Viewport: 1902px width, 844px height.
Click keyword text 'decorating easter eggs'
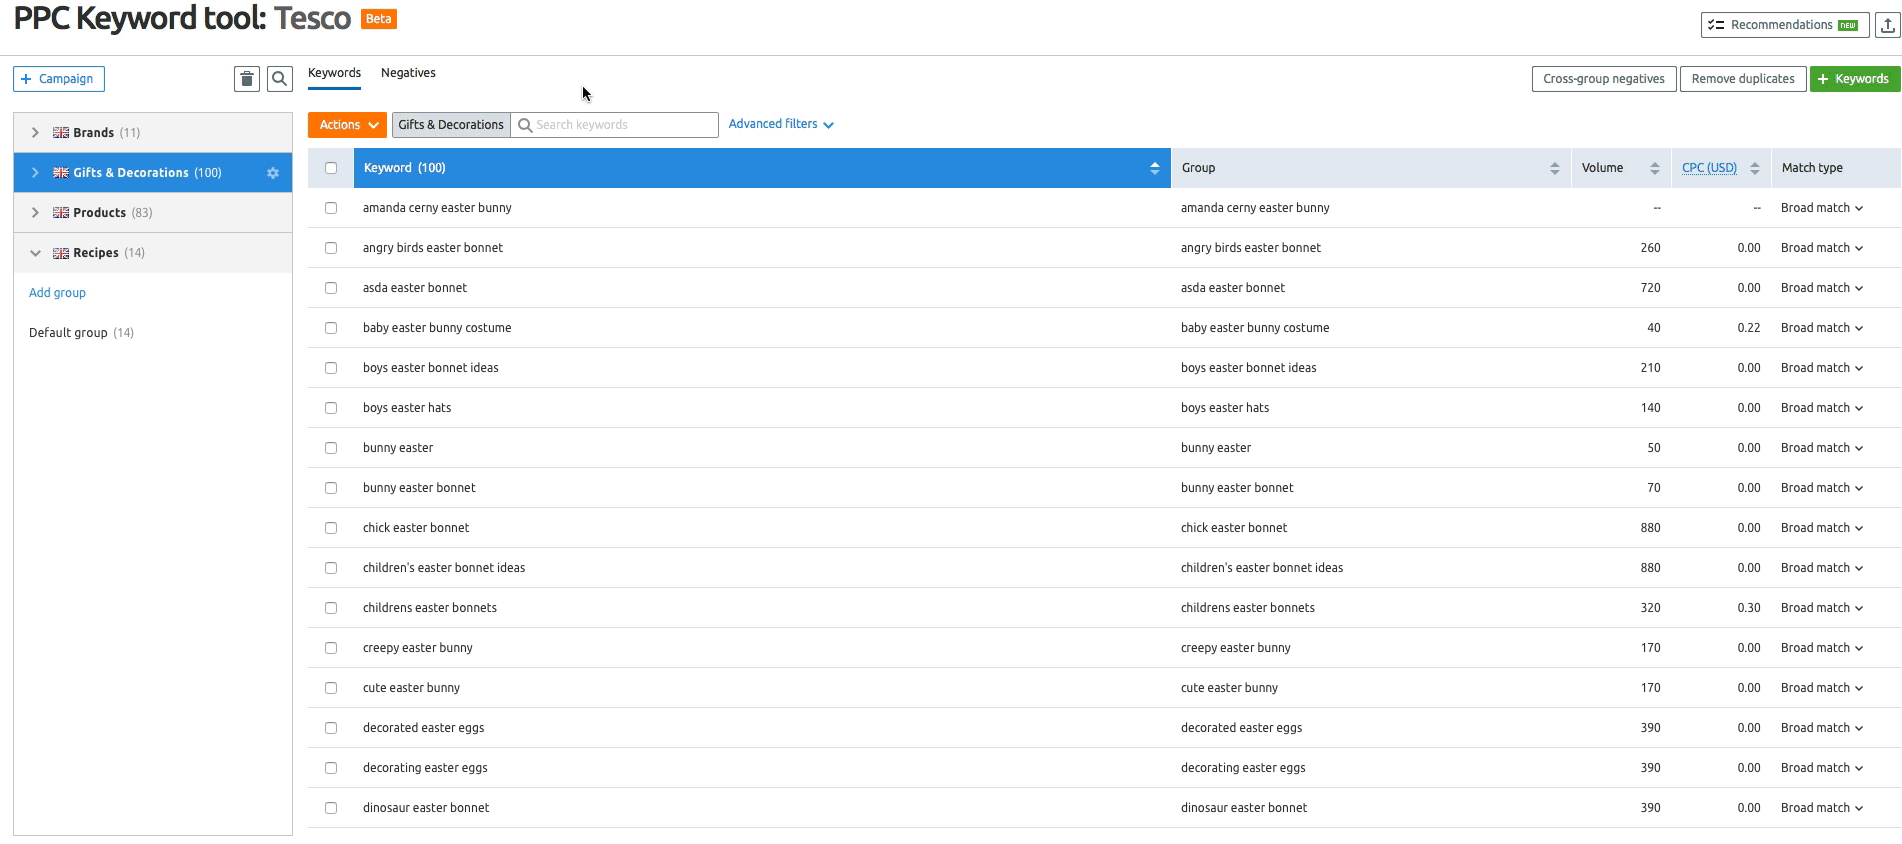425,768
